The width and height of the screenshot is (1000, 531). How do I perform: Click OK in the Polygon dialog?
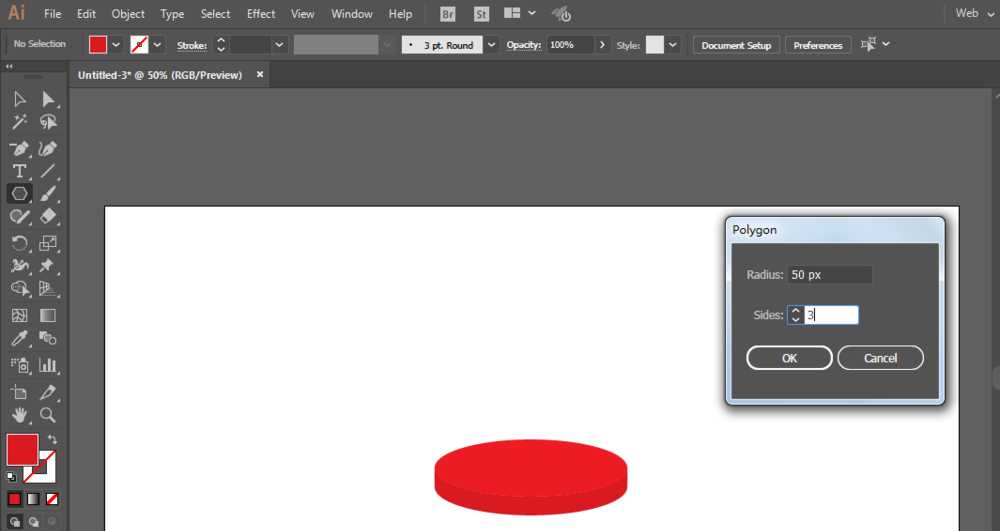(x=789, y=358)
